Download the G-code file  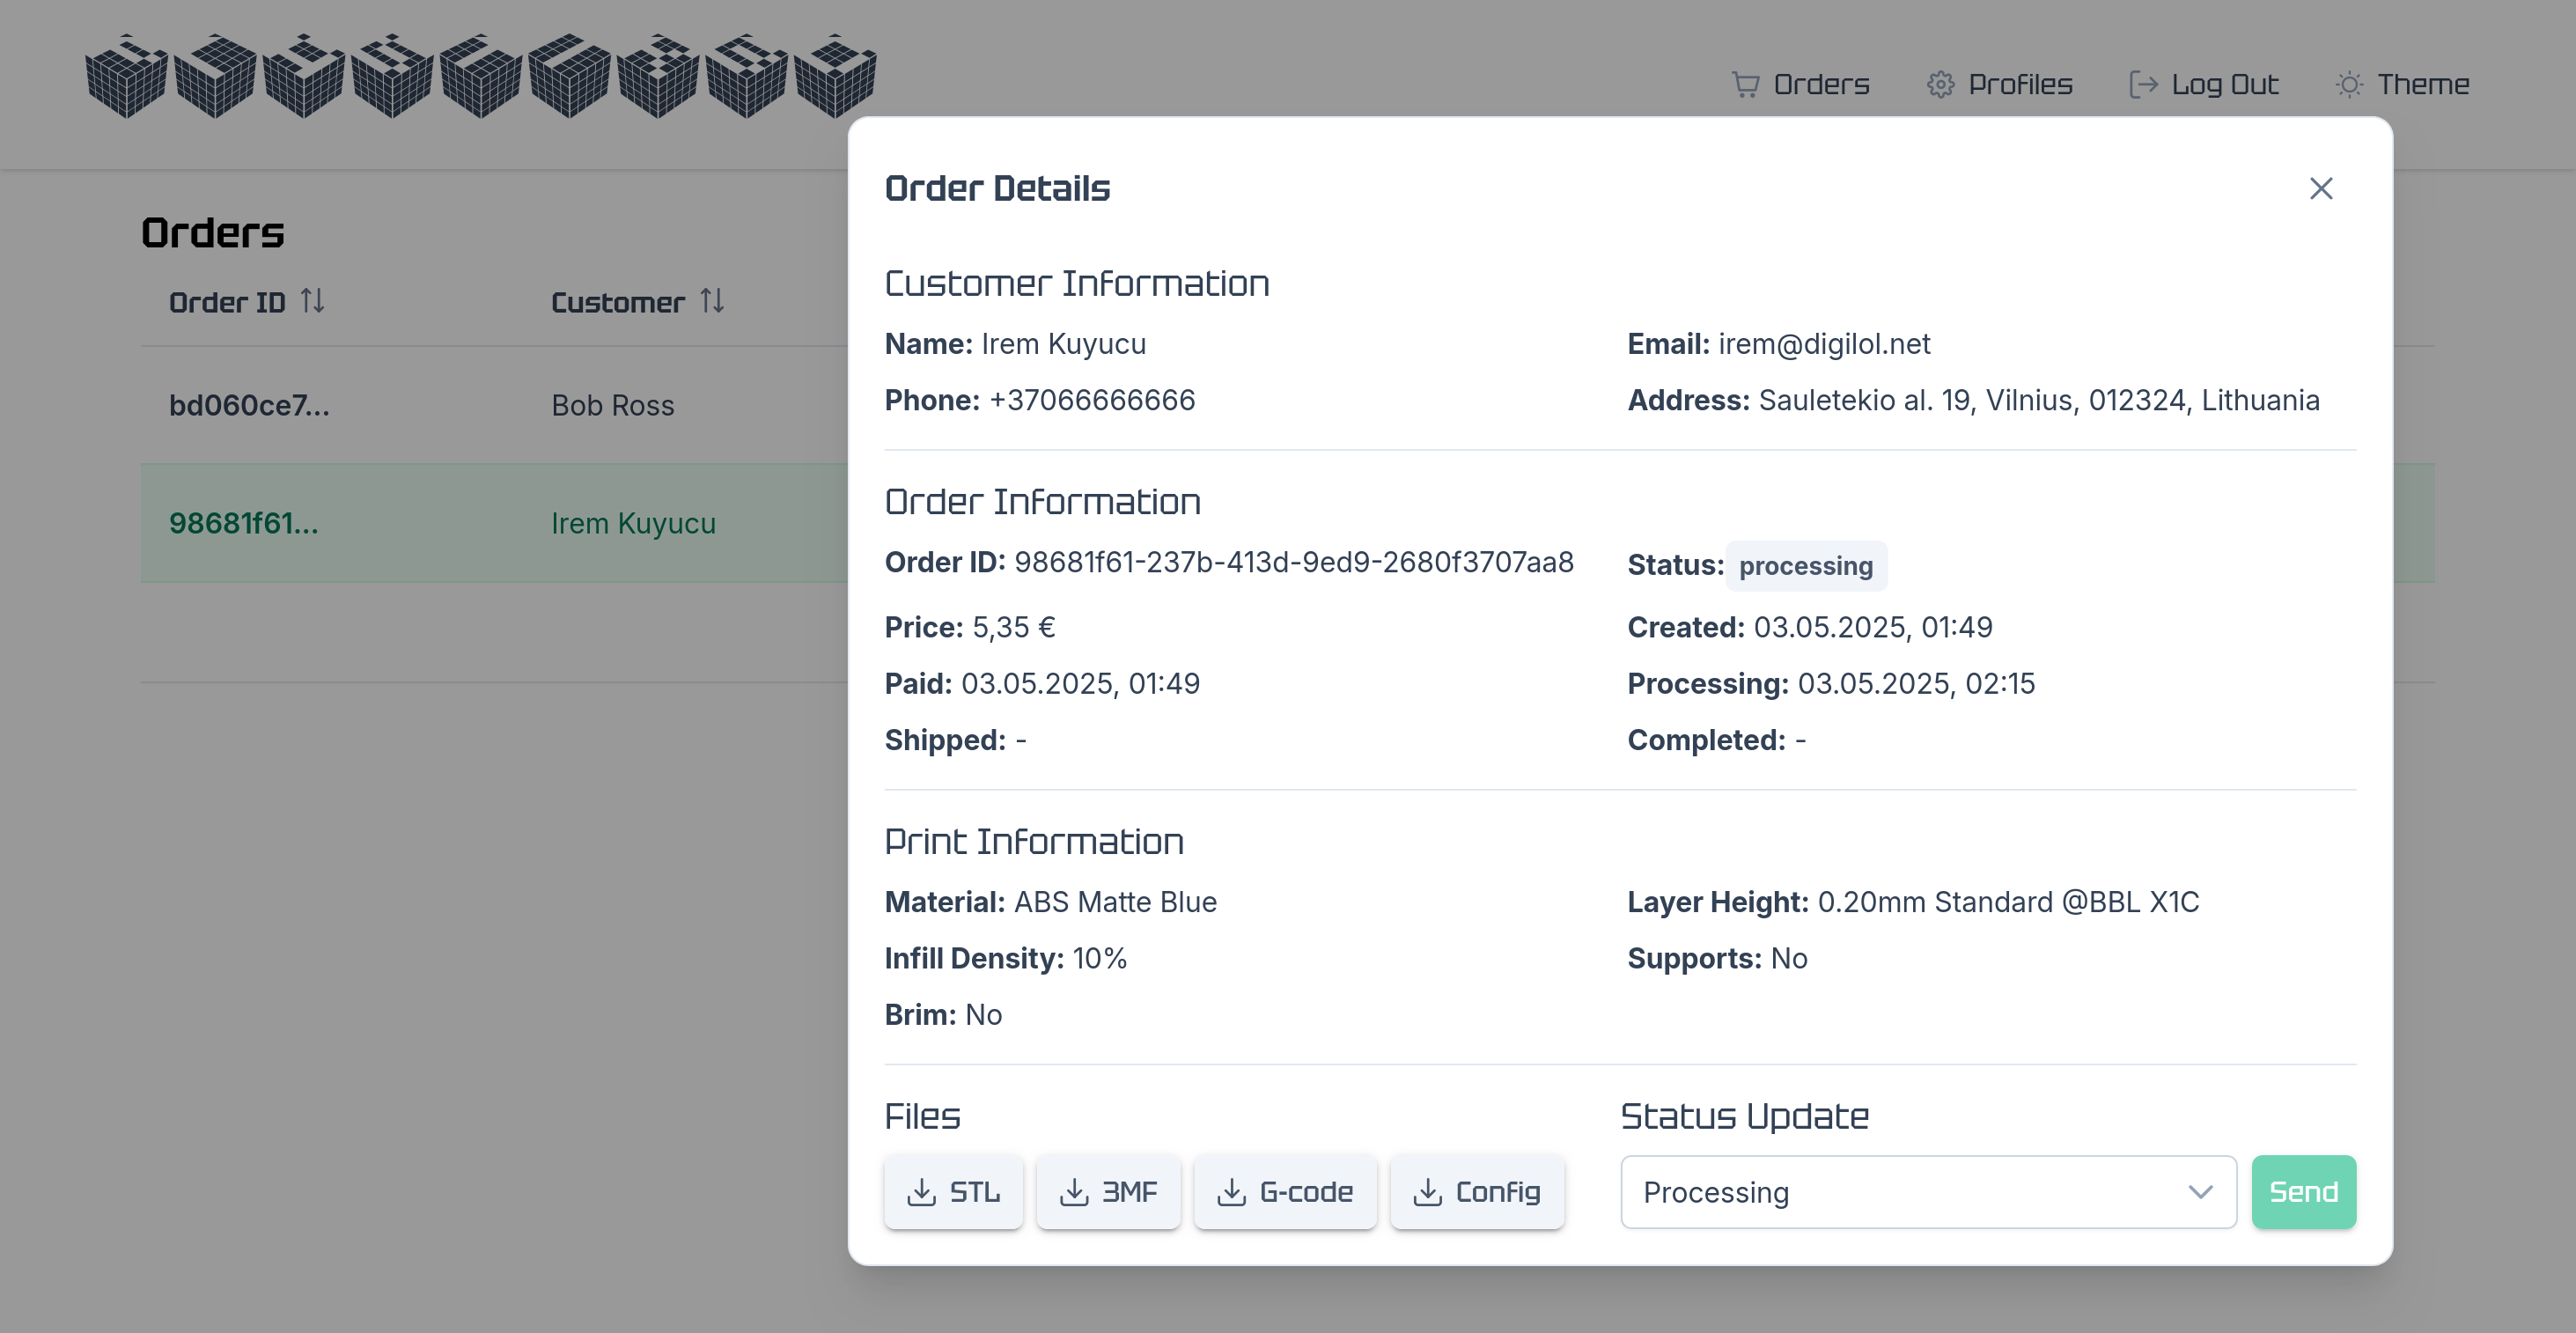[x=1285, y=1192]
